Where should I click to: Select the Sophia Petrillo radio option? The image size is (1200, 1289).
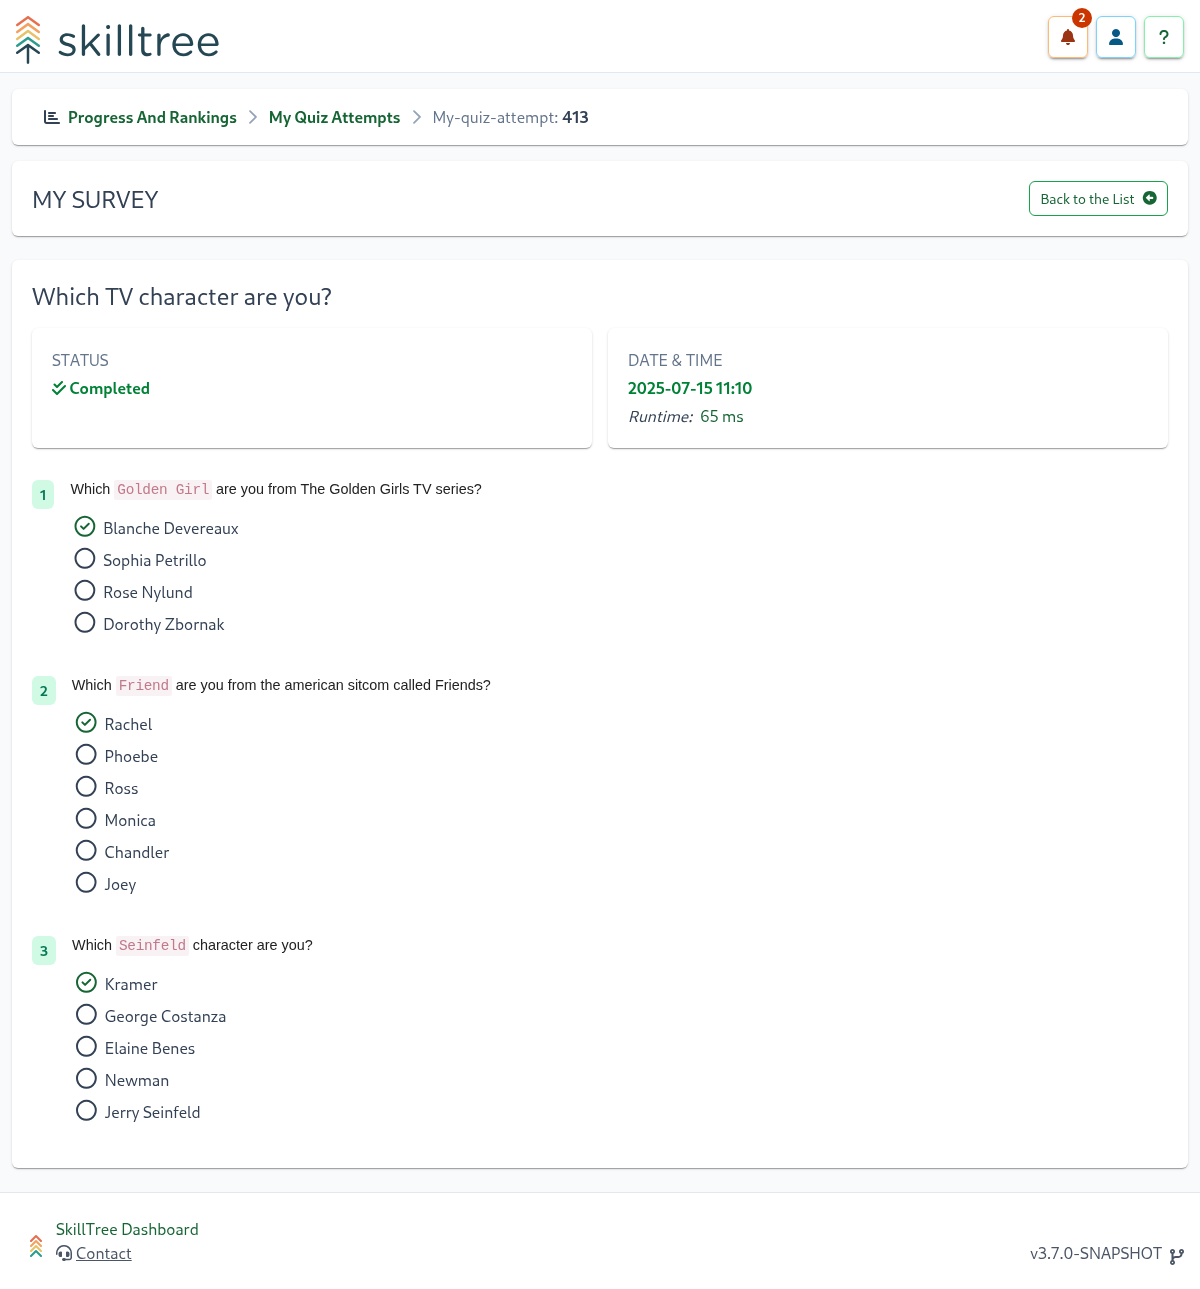85,558
